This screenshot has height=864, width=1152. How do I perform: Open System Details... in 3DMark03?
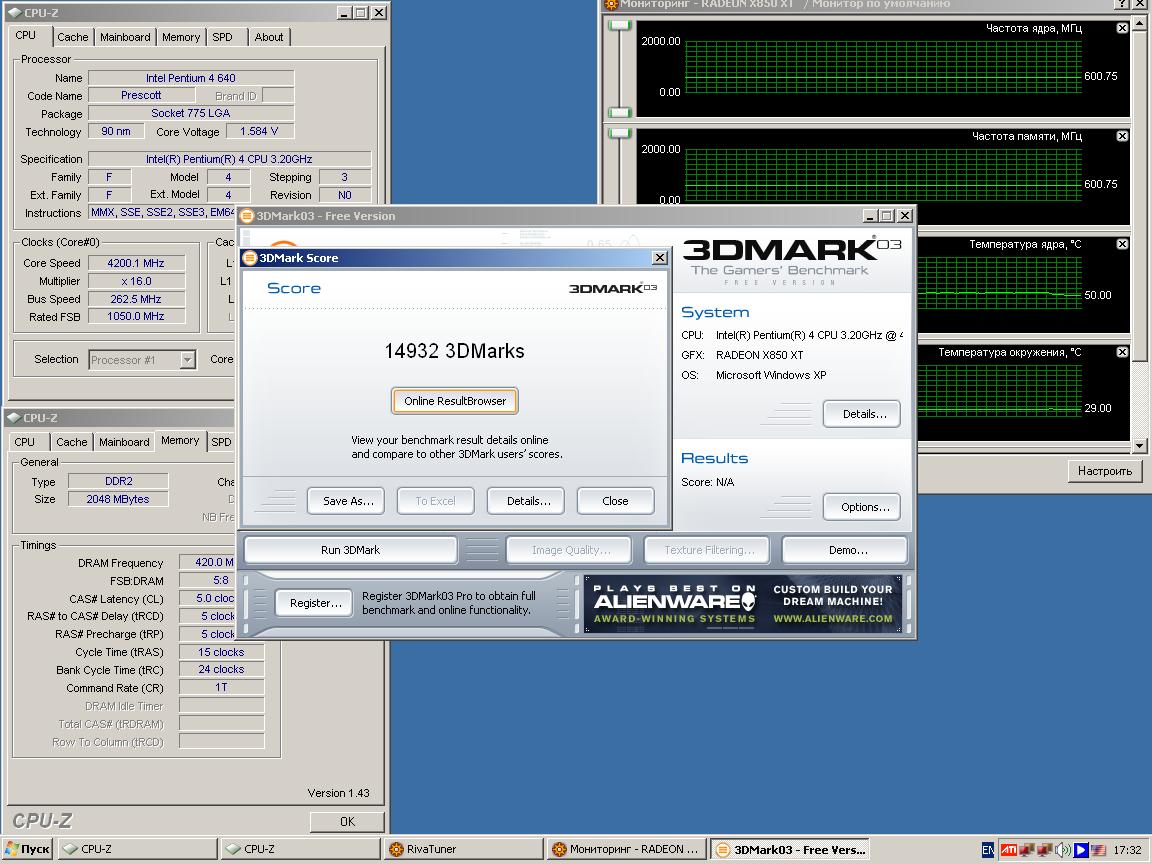[x=864, y=414]
